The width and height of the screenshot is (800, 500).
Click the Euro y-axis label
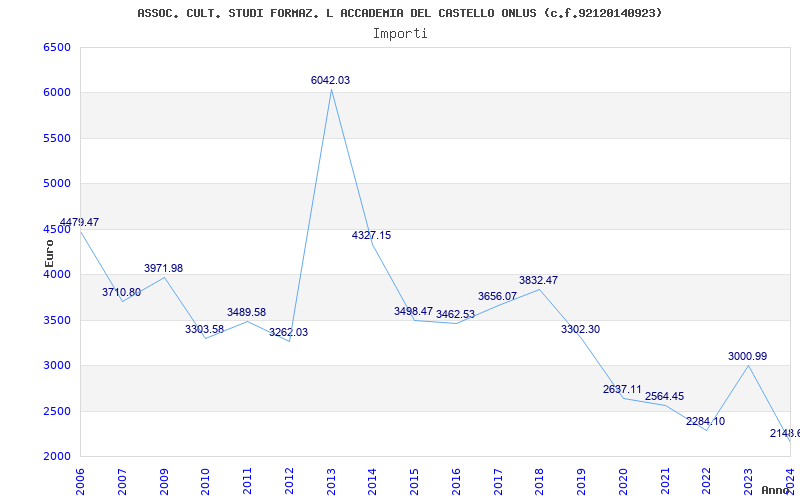(x=49, y=253)
